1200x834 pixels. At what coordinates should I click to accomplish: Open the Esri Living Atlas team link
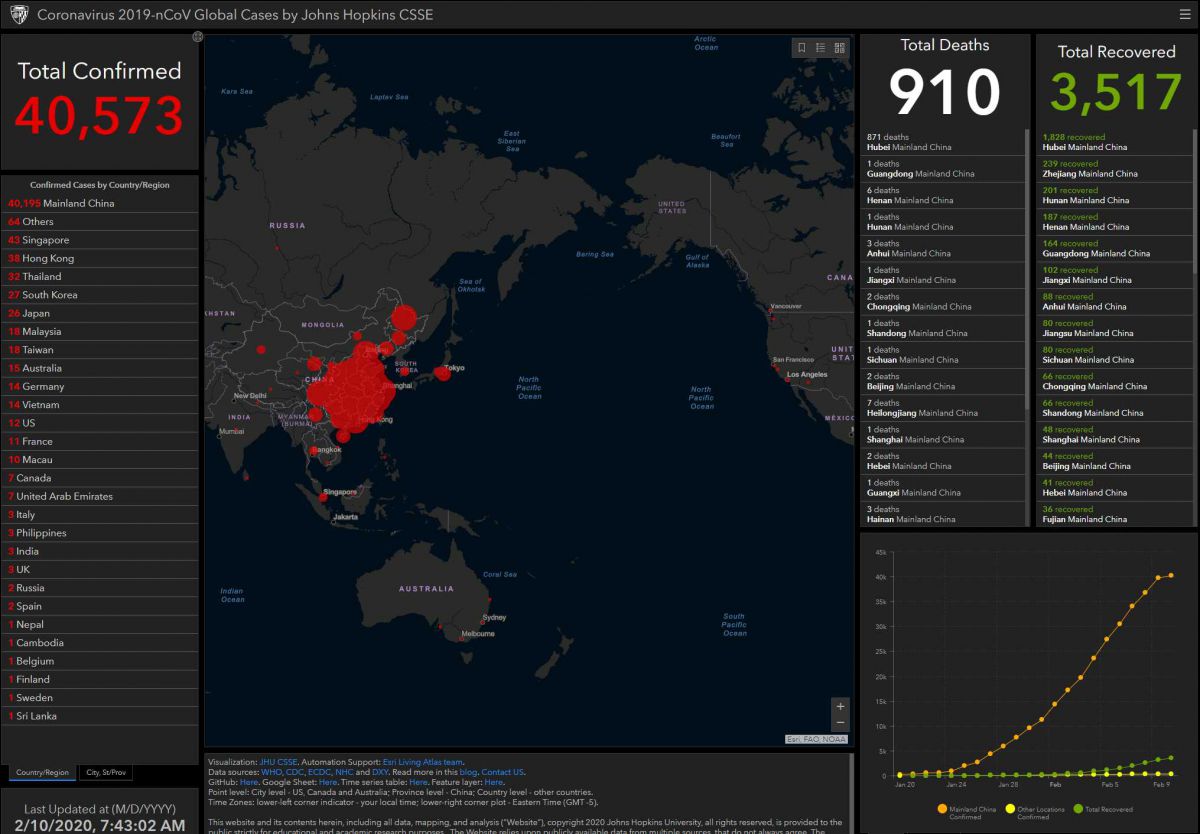[x=422, y=762]
